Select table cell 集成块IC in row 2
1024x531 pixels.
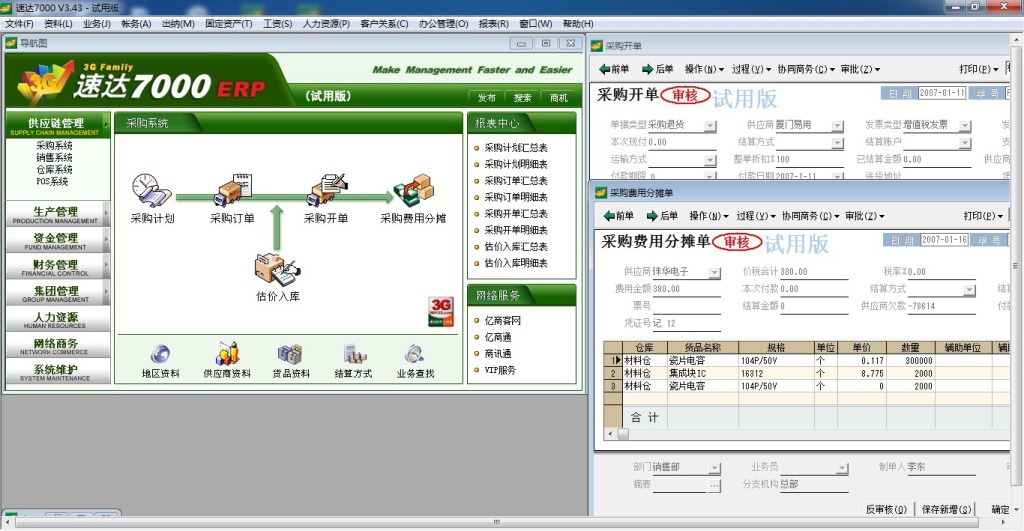[x=702, y=374]
